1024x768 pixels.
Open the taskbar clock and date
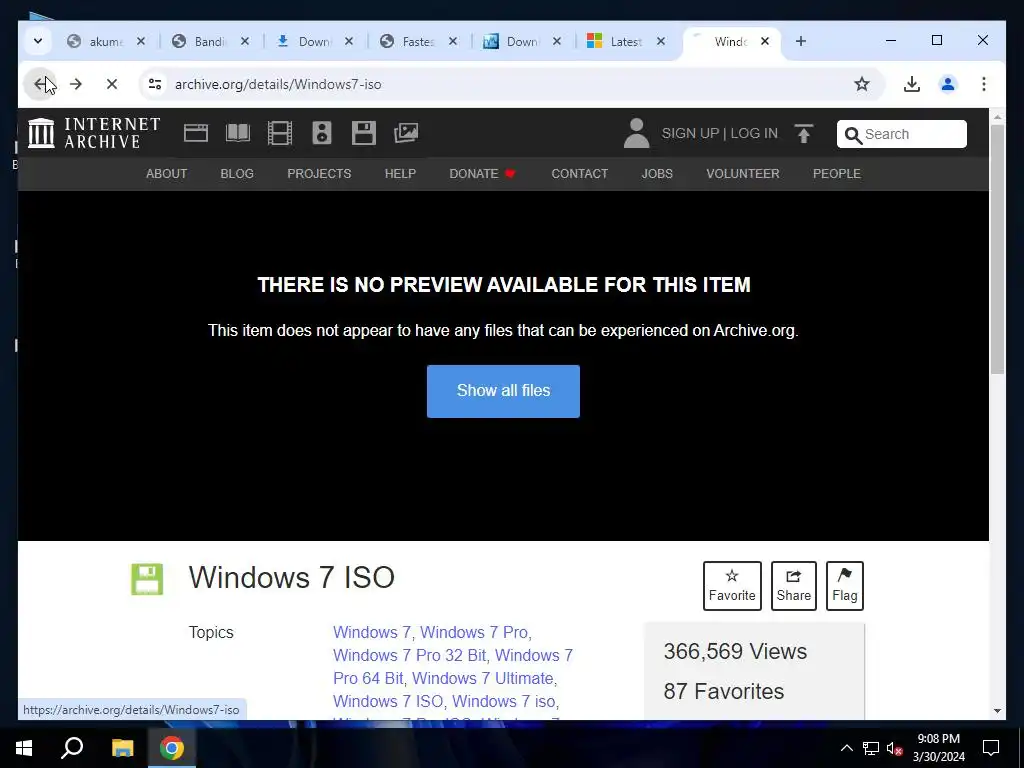[x=938, y=748]
